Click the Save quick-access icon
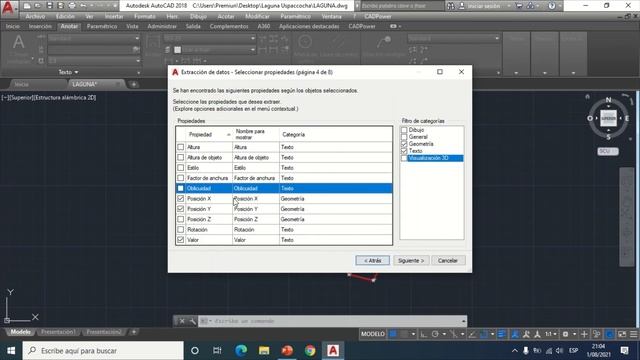 pos(49,6)
